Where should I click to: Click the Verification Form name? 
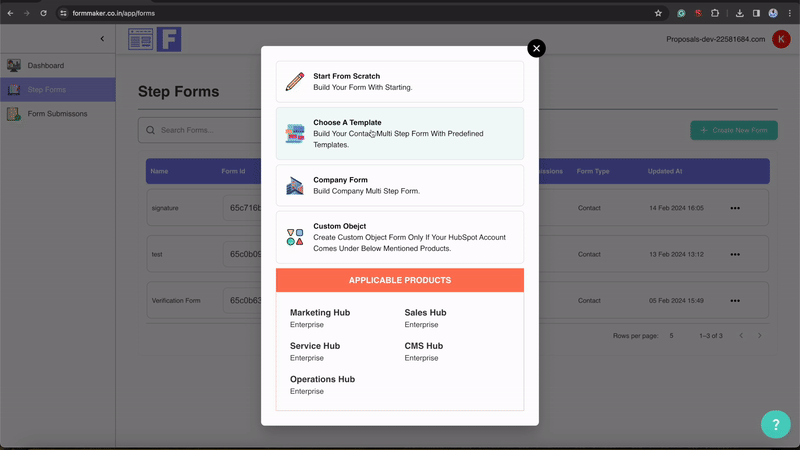click(x=176, y=301)
